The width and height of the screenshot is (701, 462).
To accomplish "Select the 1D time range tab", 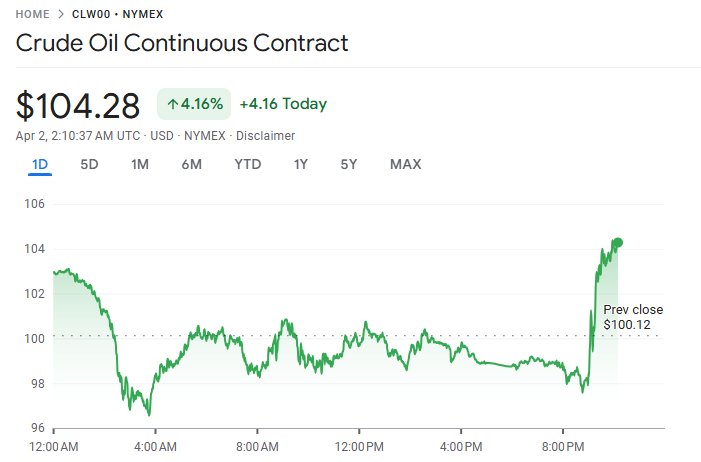I will point(40,164).
